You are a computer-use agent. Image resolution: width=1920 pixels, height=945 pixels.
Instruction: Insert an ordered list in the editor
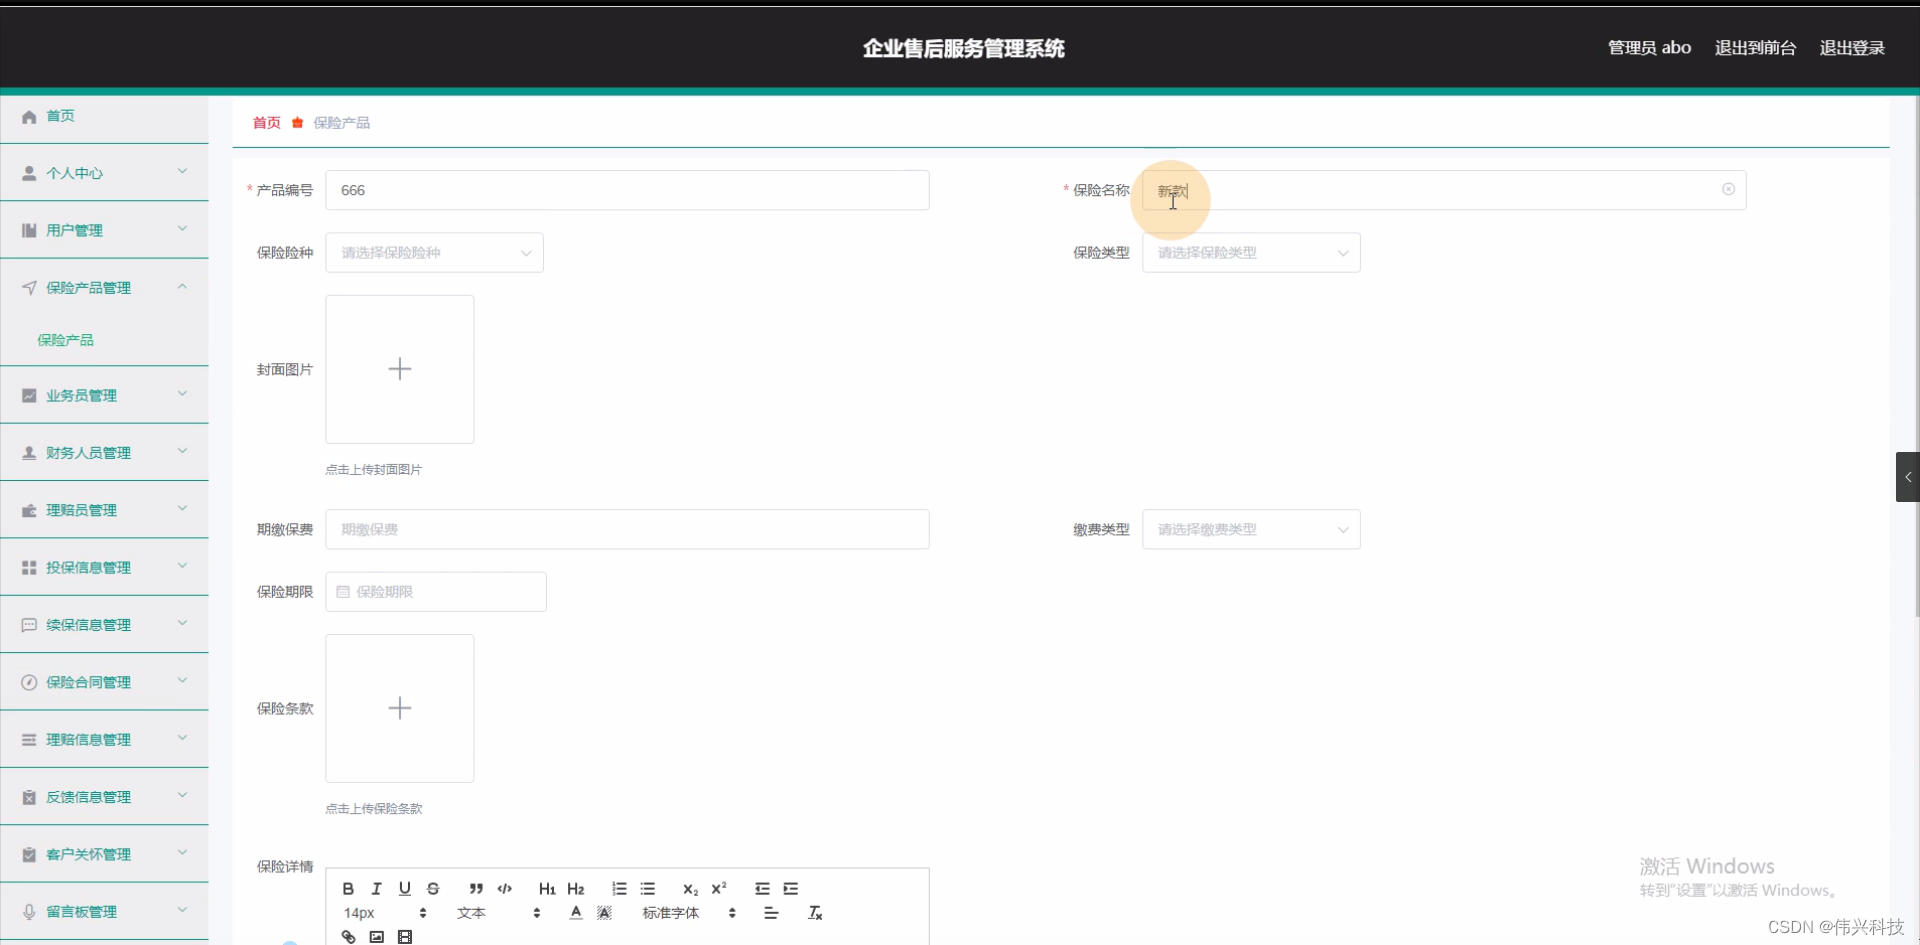point(619,889)
